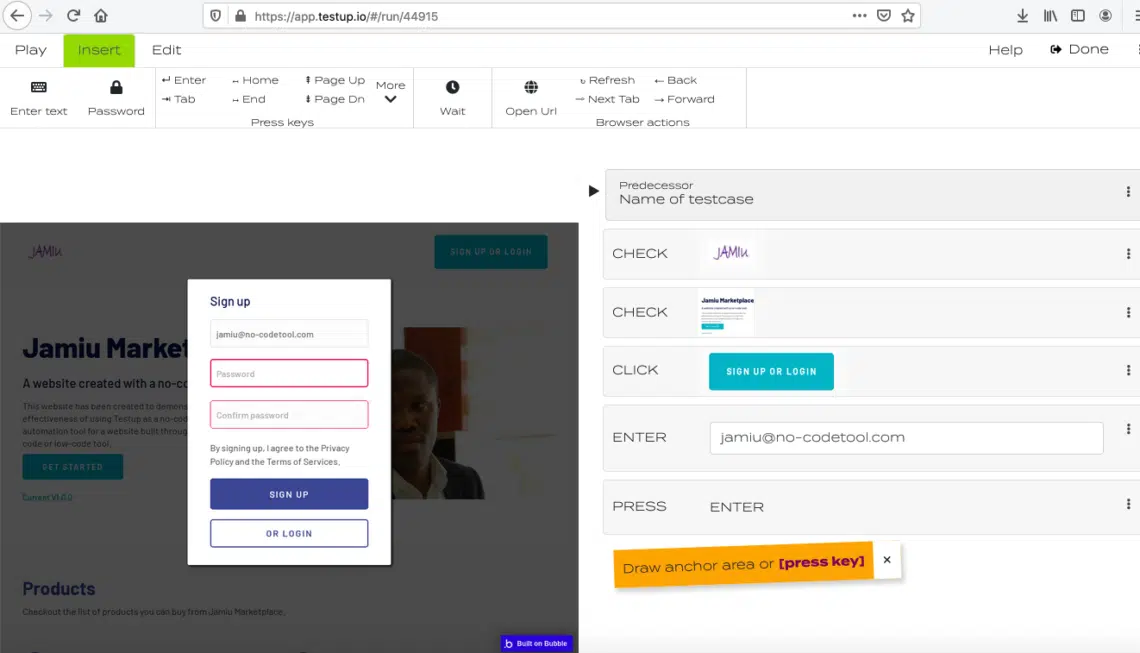1140x653 pixels.
Task: Open the Firefox account icon
Action: 1105,15
